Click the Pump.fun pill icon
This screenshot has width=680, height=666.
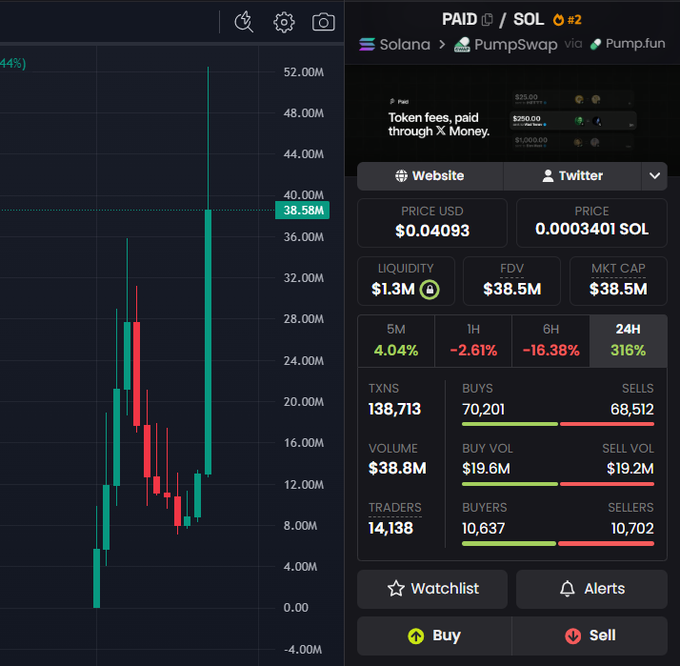595,44
